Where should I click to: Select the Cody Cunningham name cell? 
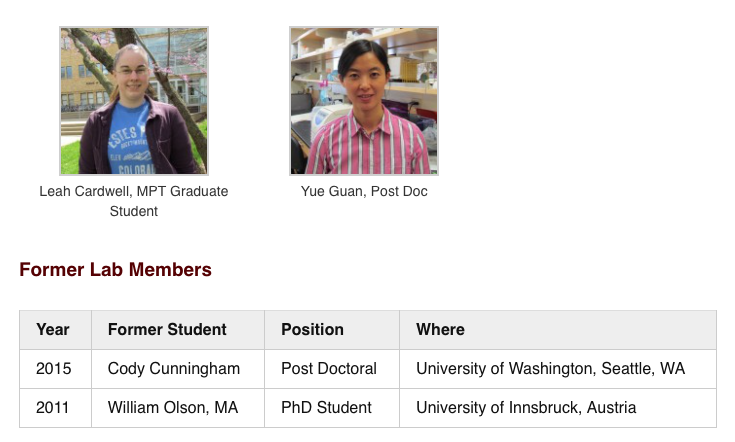174,369
